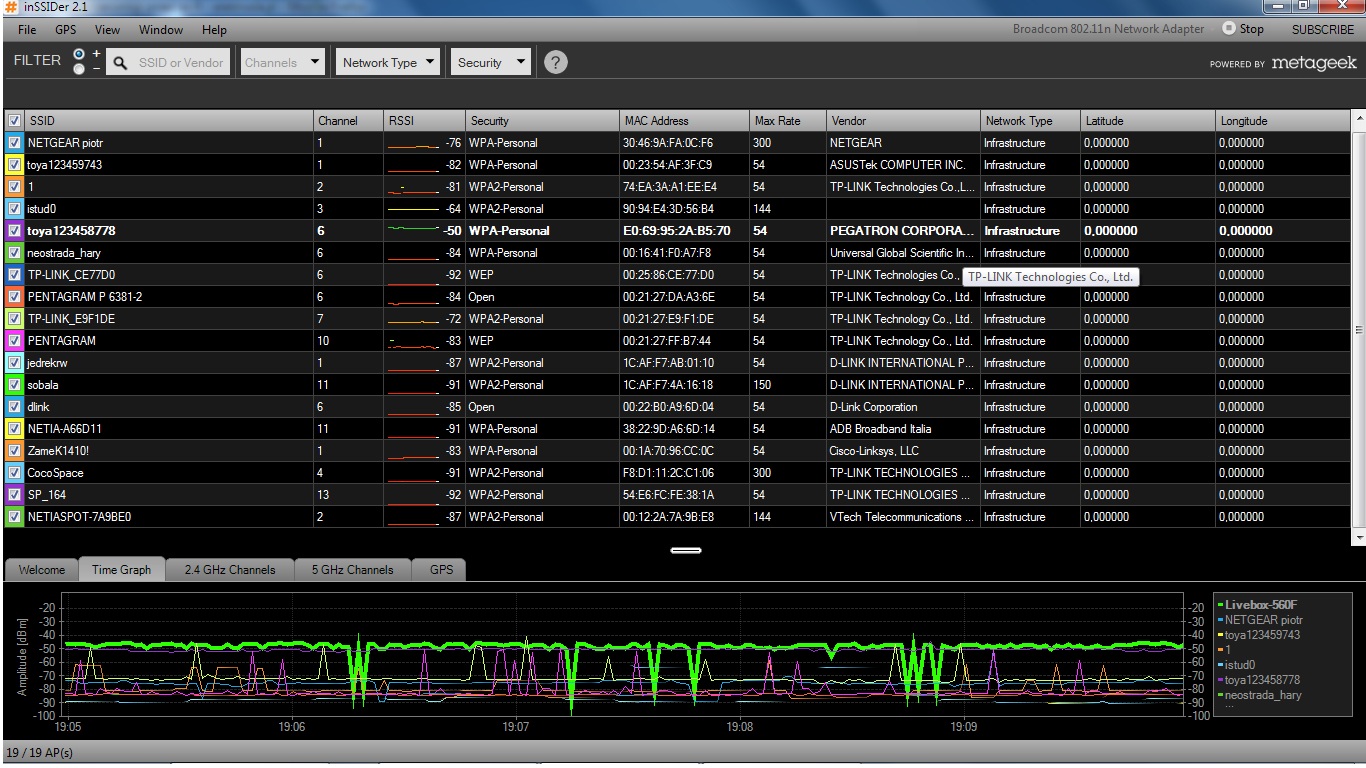
Task: Click the Livebox-560F green legend swatch
Action: click(x=1221, y=605)
